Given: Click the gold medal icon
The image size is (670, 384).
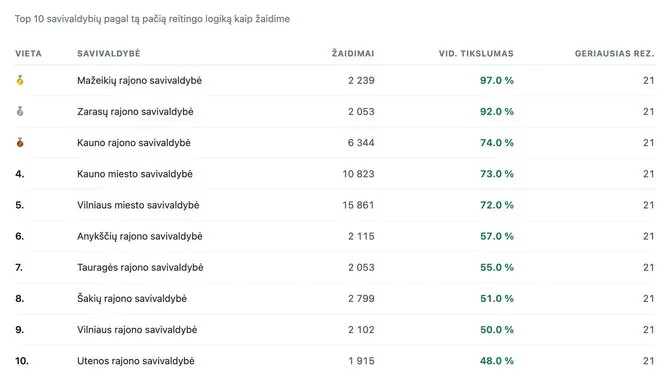Looking at the screenshot, I should tap(20, 80).
